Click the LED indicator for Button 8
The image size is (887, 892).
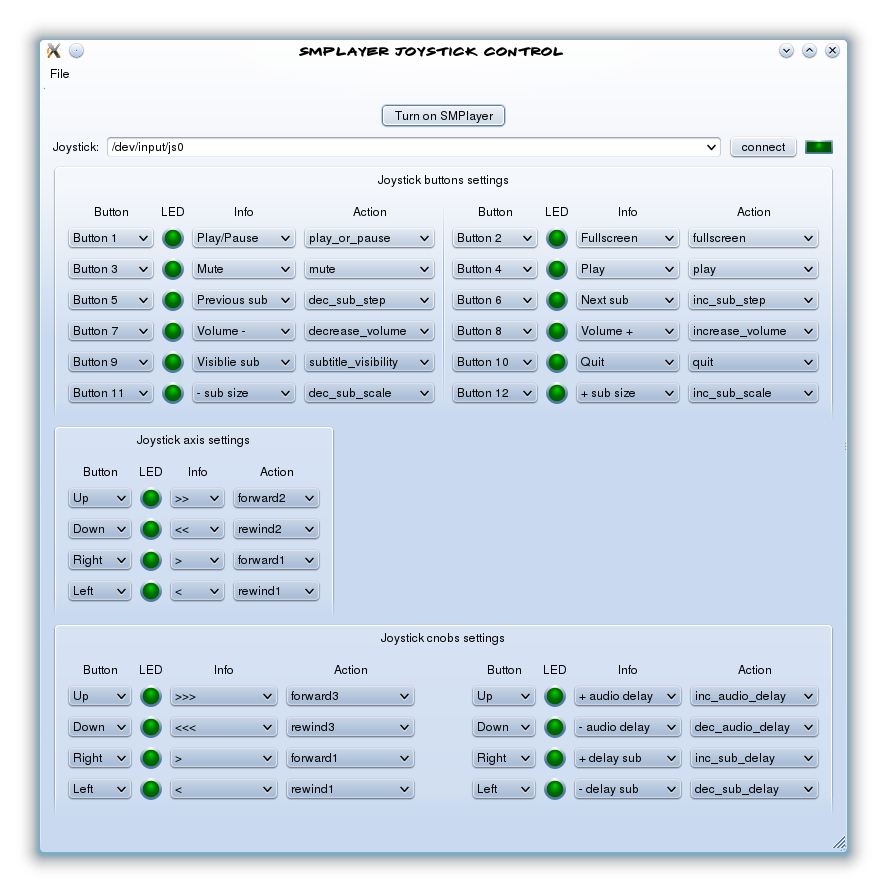(556, 331)
